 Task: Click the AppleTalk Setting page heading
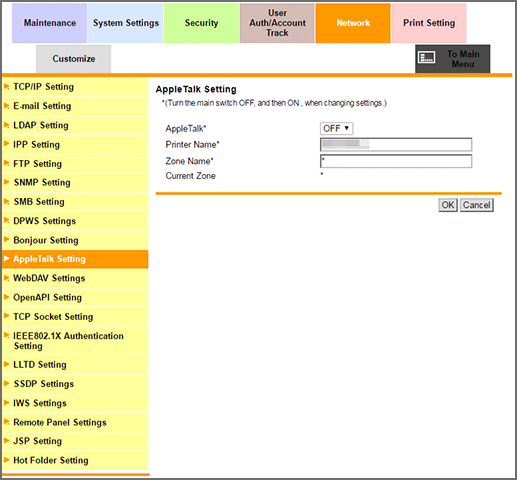(x=196, y=89)
